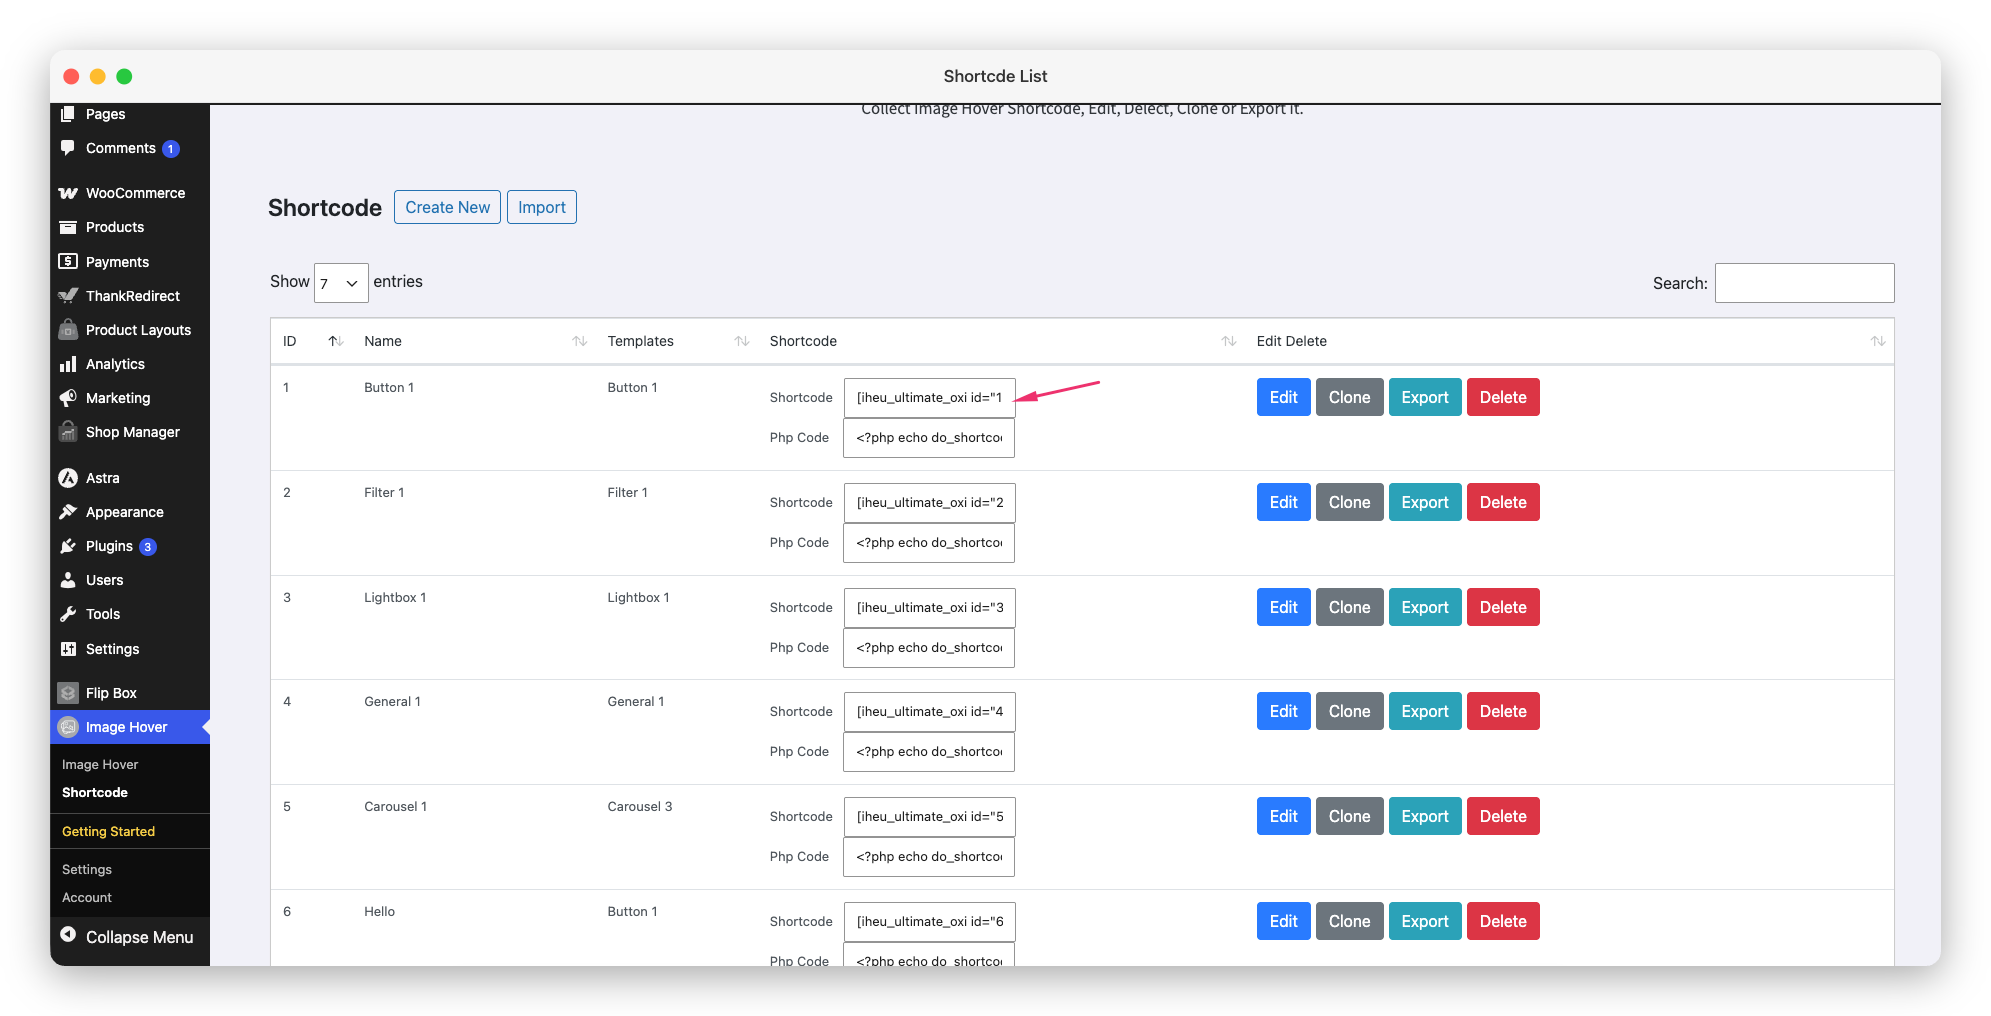Viewport: 1991px width, 1016px height.
Task: Click the Products archive icon
Action: [x=68, y=227]
